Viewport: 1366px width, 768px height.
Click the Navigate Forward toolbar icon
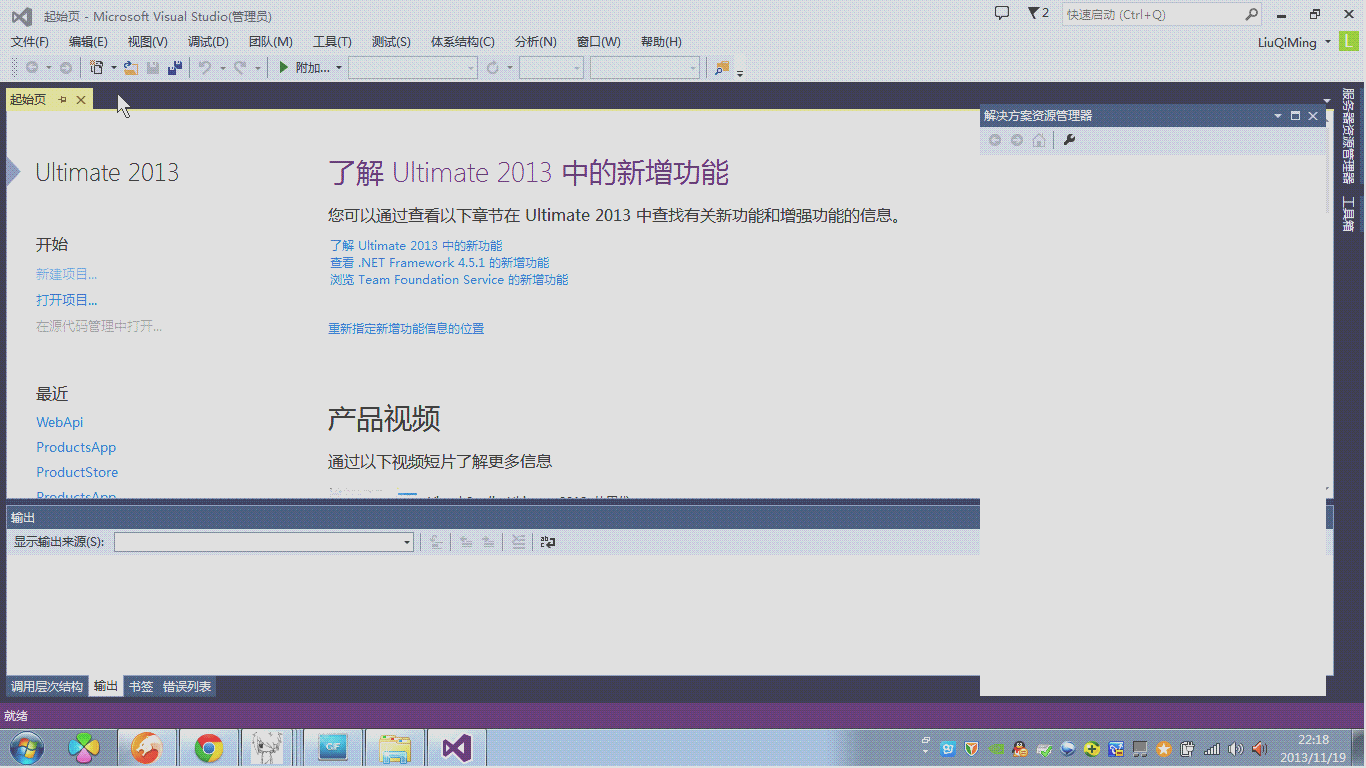coord(65,68)
